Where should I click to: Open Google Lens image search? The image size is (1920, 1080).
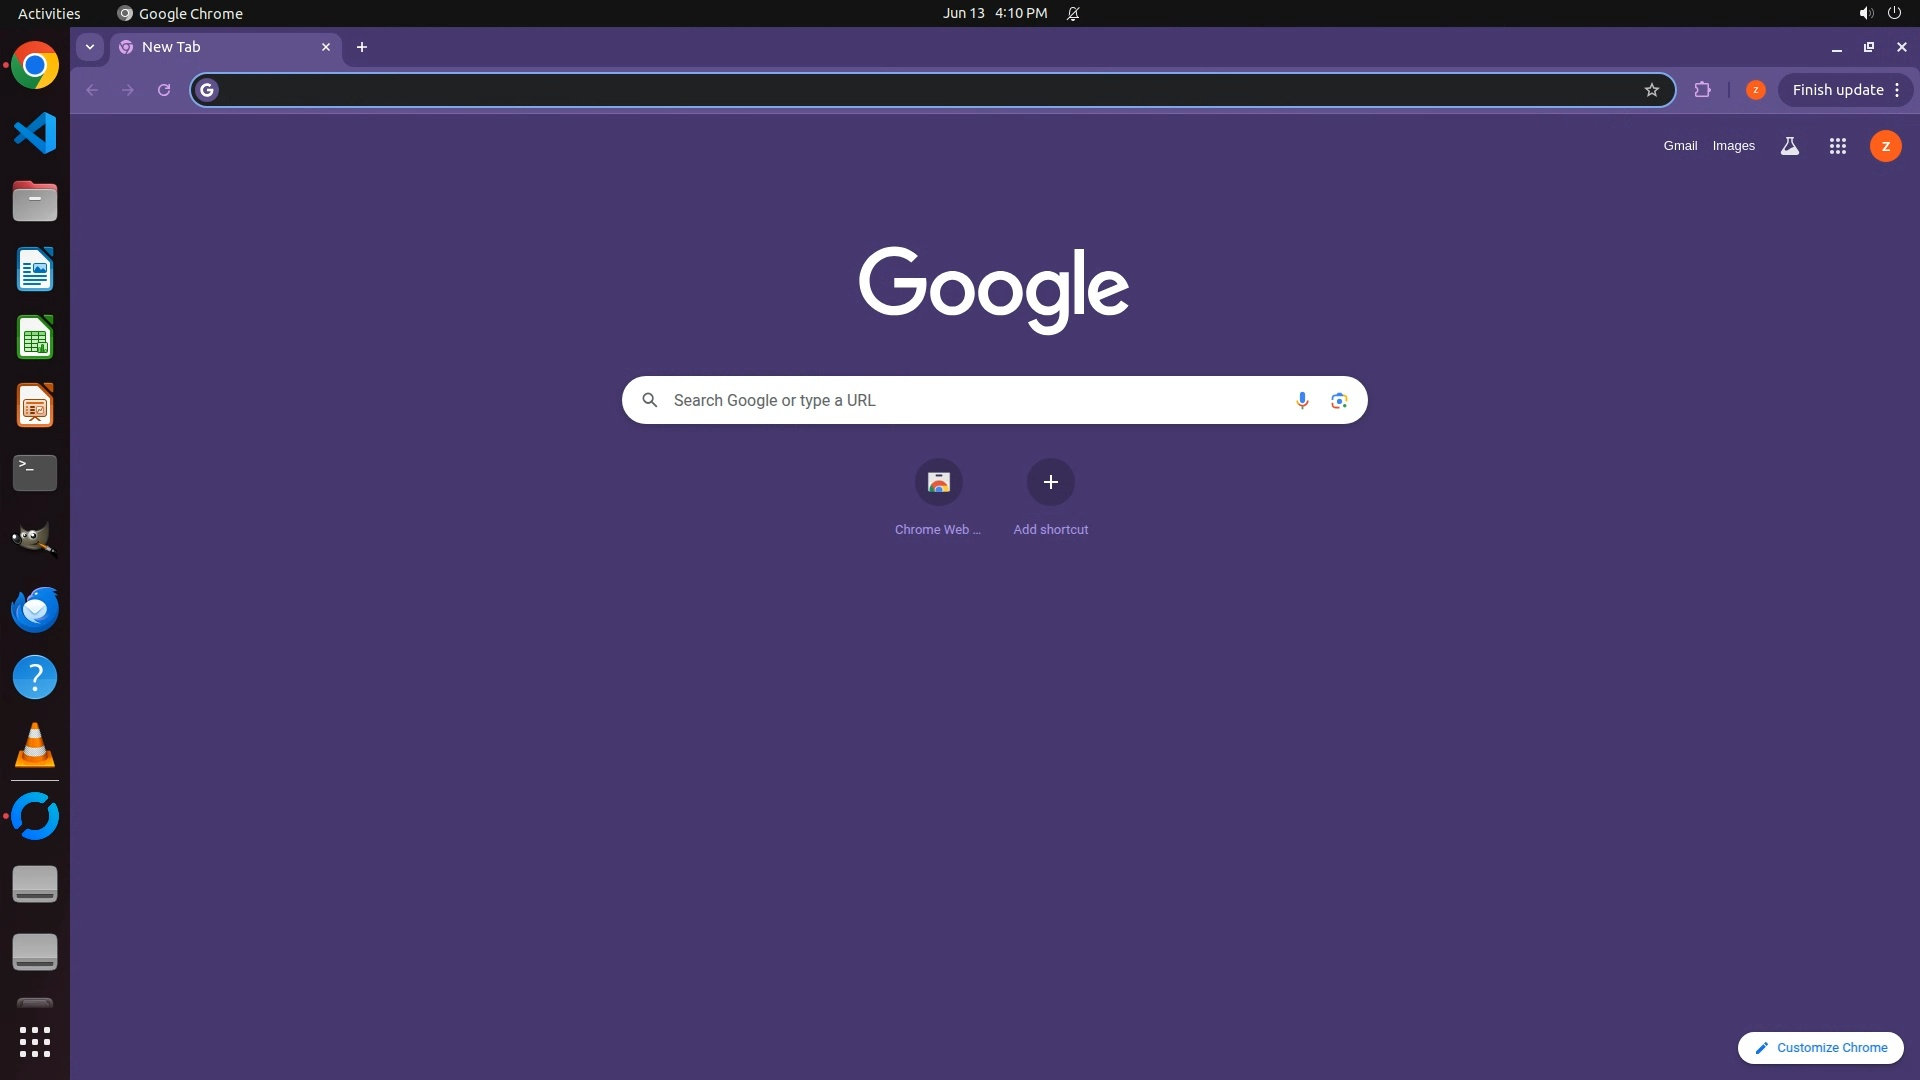point(1339,400)
